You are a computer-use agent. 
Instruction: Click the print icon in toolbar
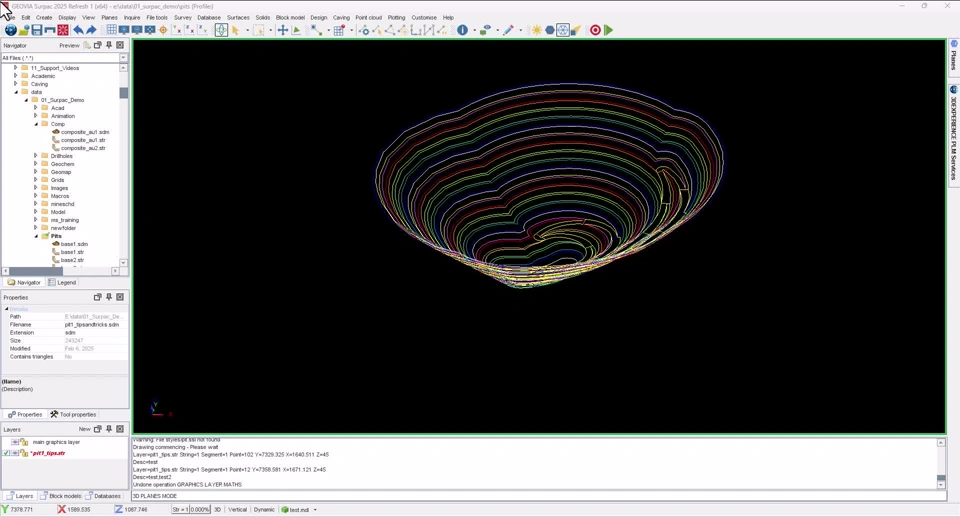point(50,30)
